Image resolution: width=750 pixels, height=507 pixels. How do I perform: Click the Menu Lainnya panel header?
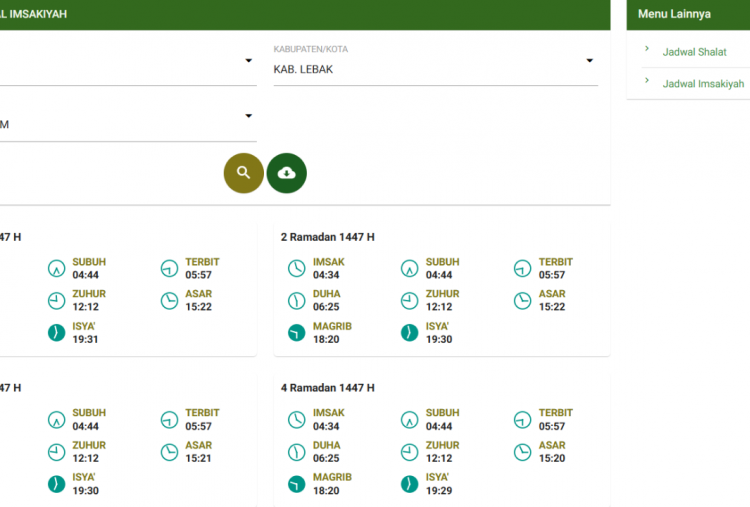click(688, 14)
